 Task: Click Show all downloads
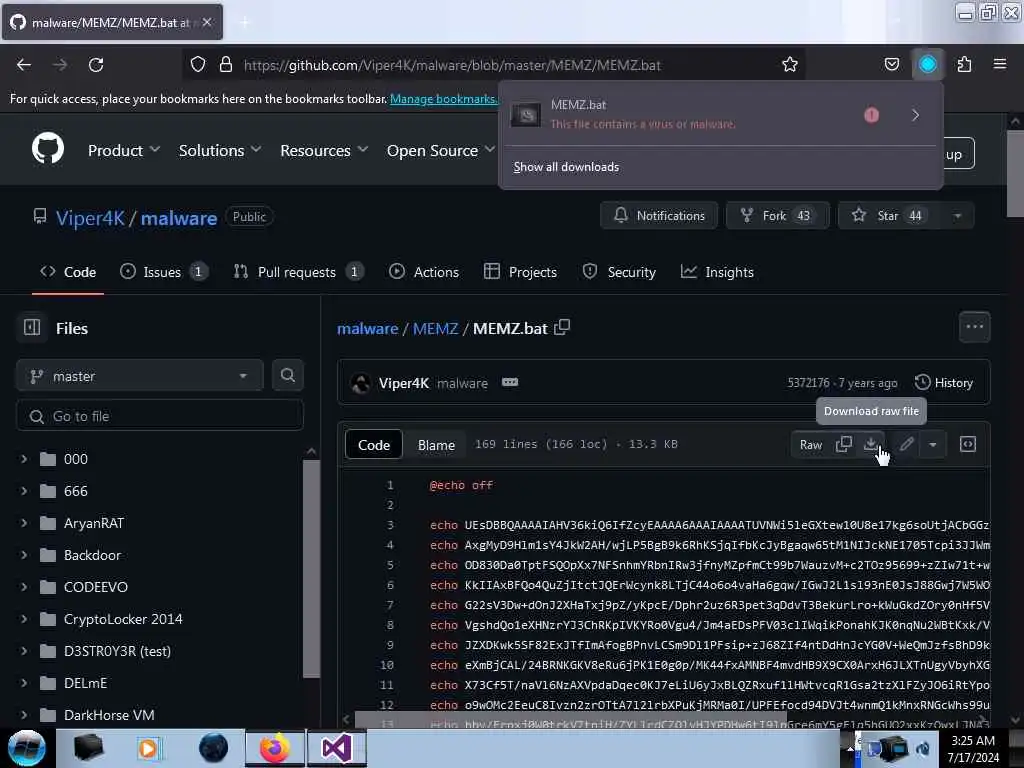566,167
